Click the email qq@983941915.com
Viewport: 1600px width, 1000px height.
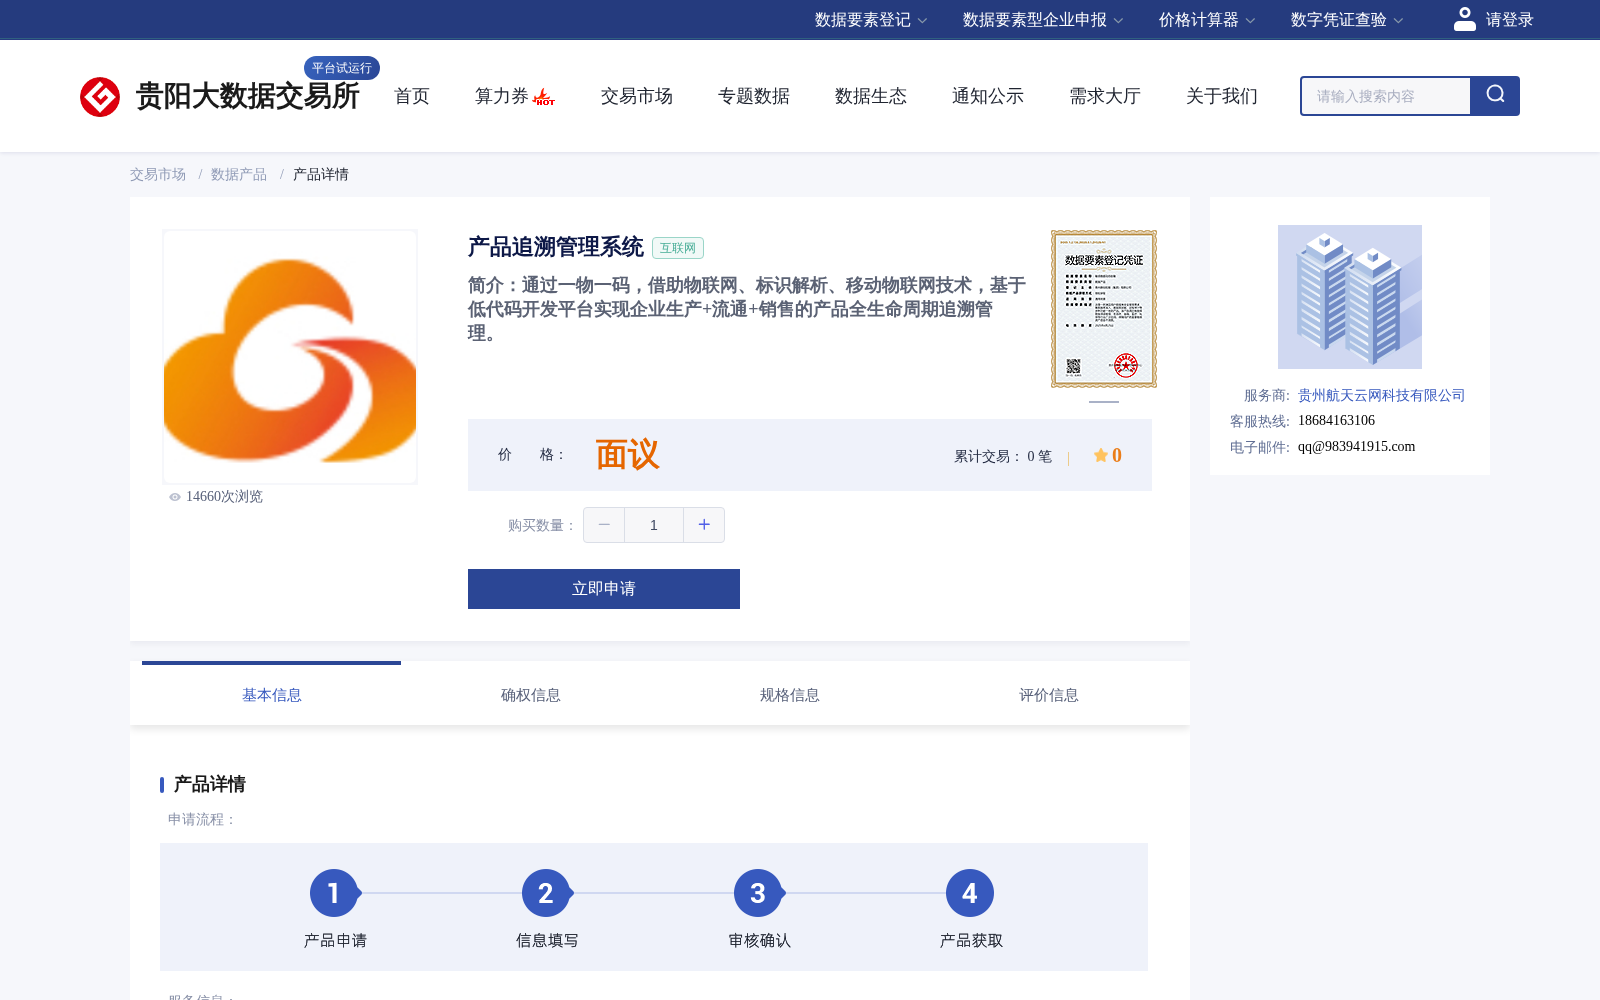coord(1356,447)
